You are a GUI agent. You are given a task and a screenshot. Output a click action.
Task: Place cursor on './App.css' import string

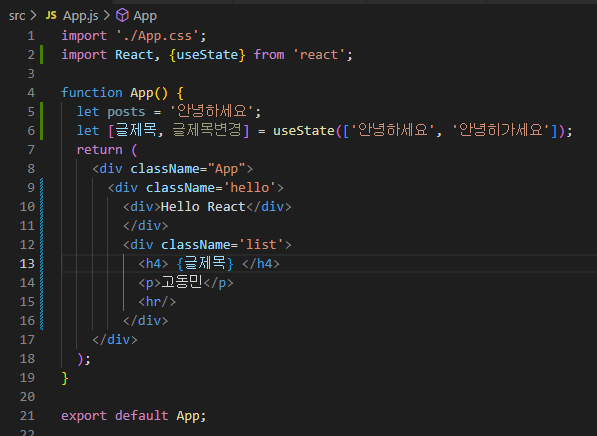[x=157, y=36]
